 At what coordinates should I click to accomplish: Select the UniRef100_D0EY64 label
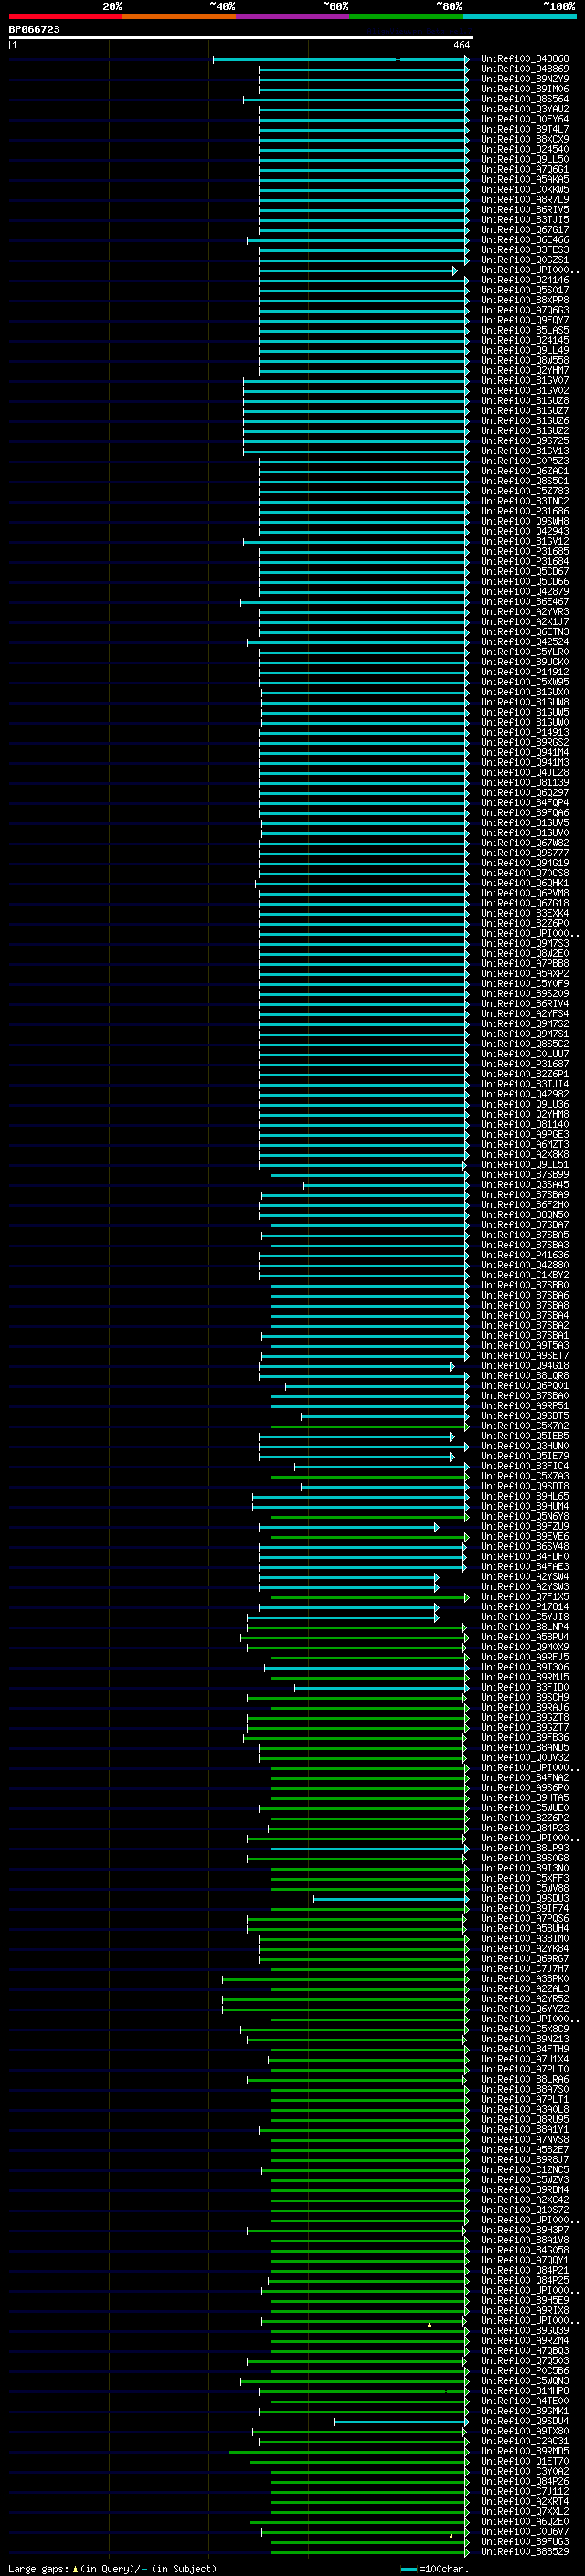pos(524,119)
